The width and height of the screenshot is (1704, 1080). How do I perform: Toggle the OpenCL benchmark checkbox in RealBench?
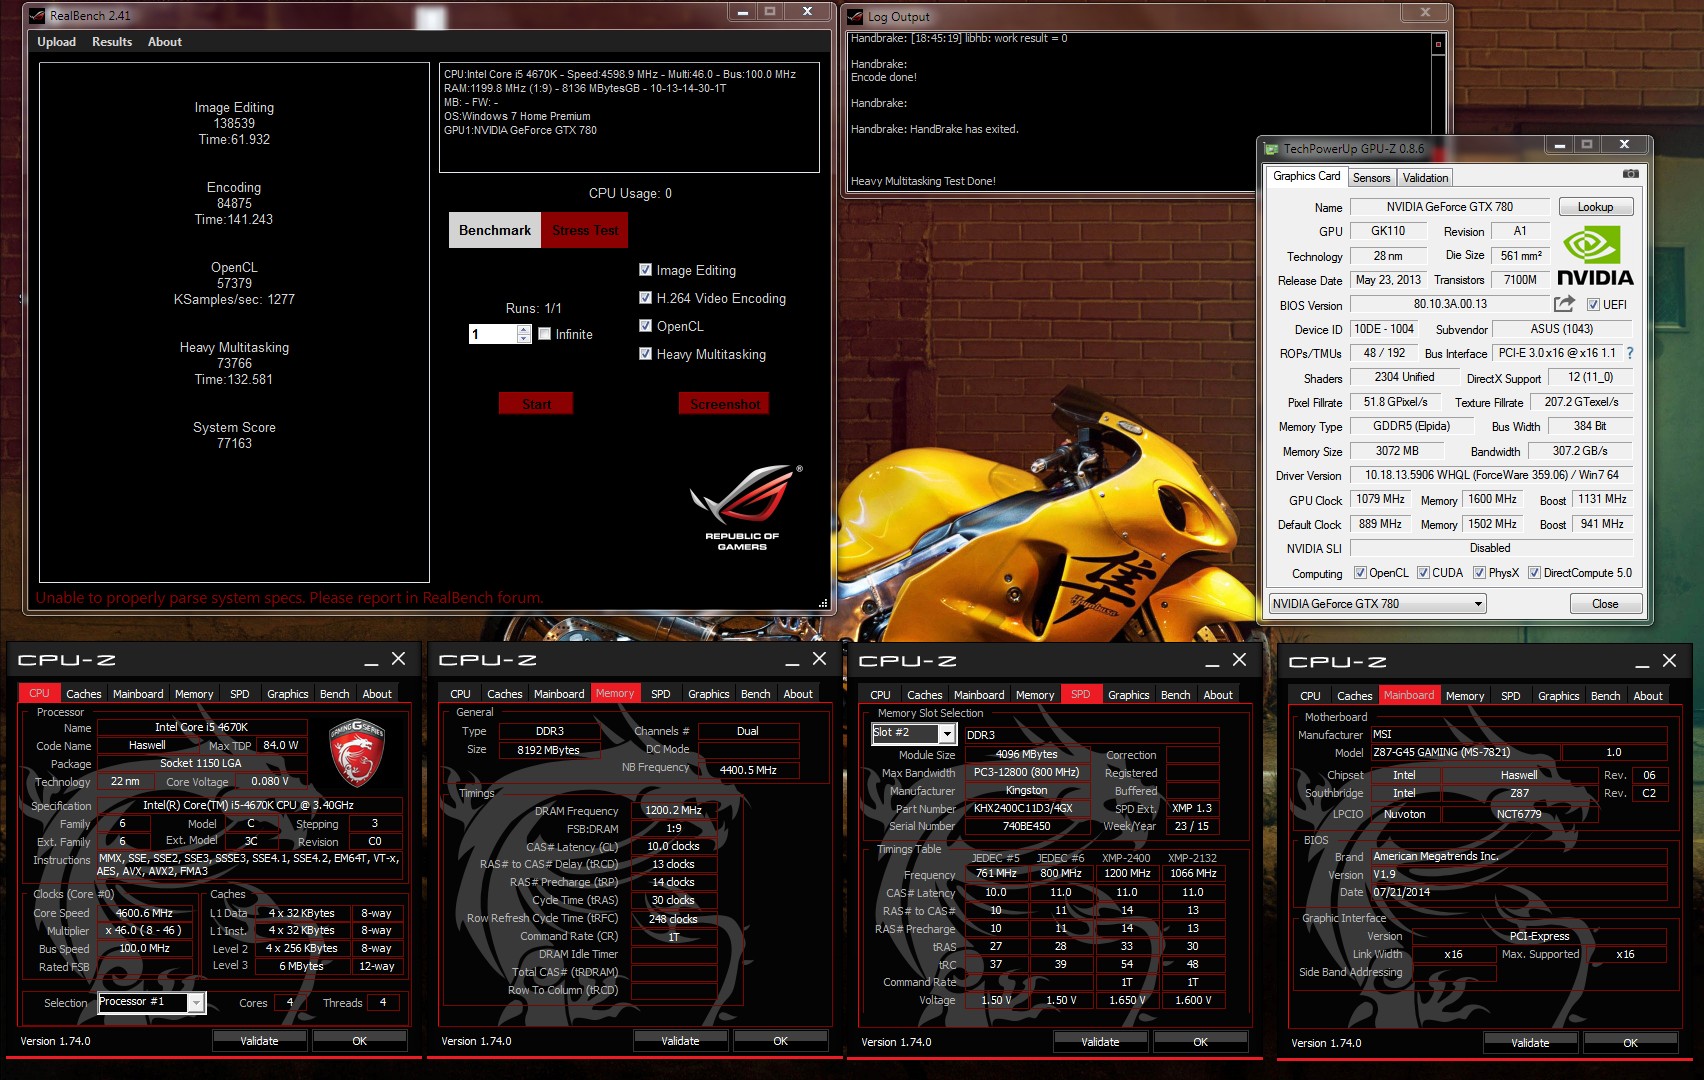(646, 326)
